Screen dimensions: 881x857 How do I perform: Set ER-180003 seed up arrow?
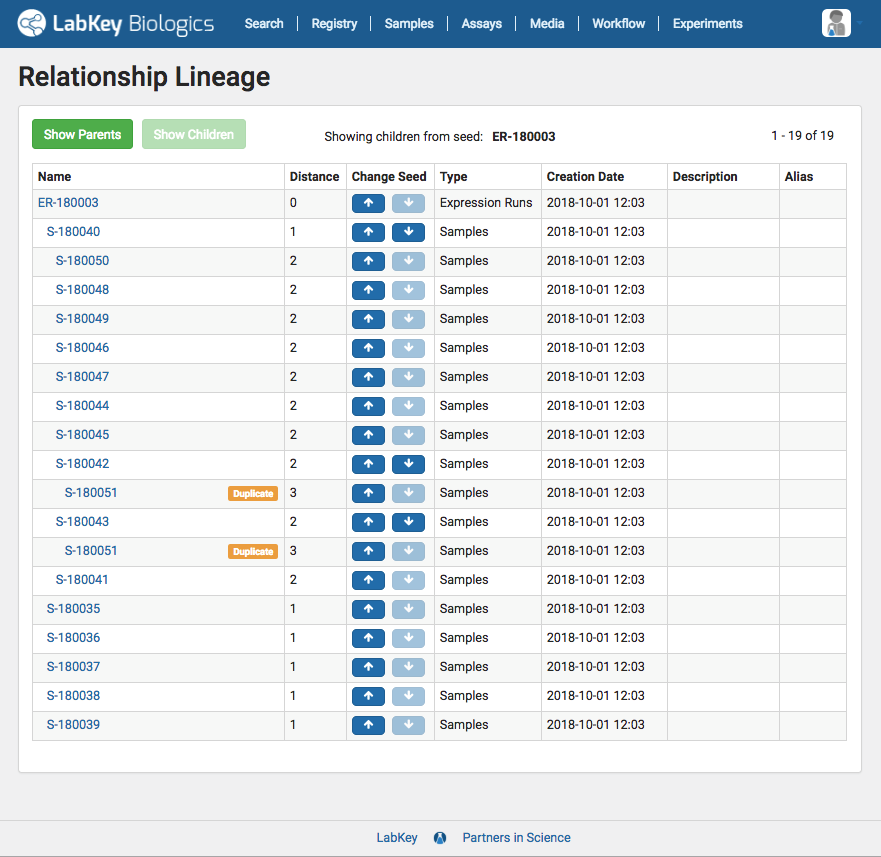click(368, 203)
